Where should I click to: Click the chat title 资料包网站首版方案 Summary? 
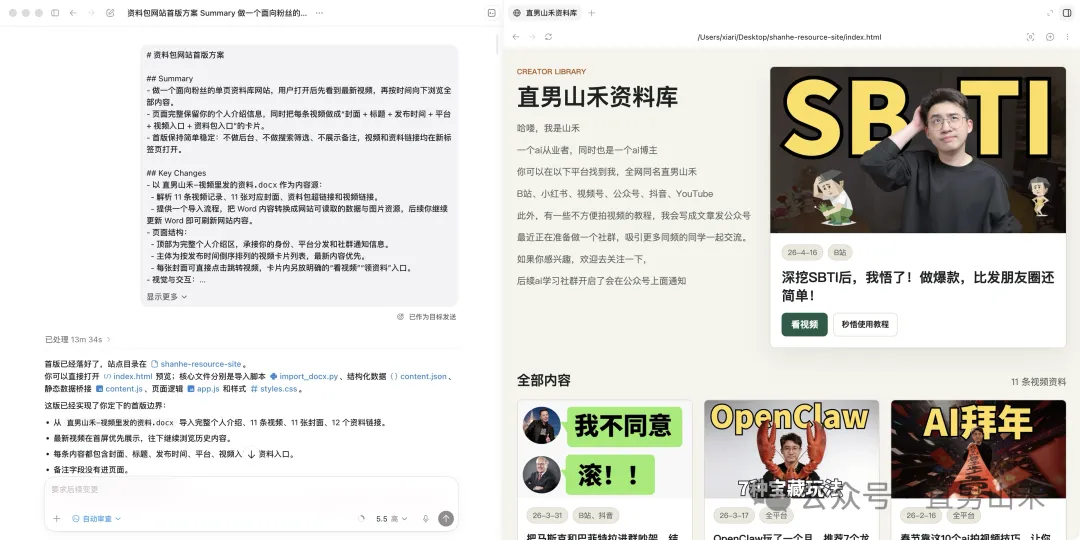click(x=218, y=13)
